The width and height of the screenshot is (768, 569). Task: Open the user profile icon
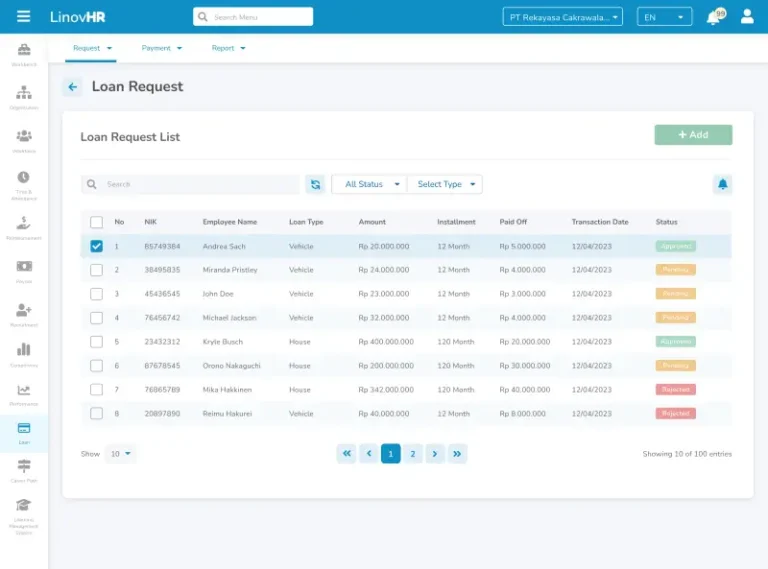click(x=747, y=17)
